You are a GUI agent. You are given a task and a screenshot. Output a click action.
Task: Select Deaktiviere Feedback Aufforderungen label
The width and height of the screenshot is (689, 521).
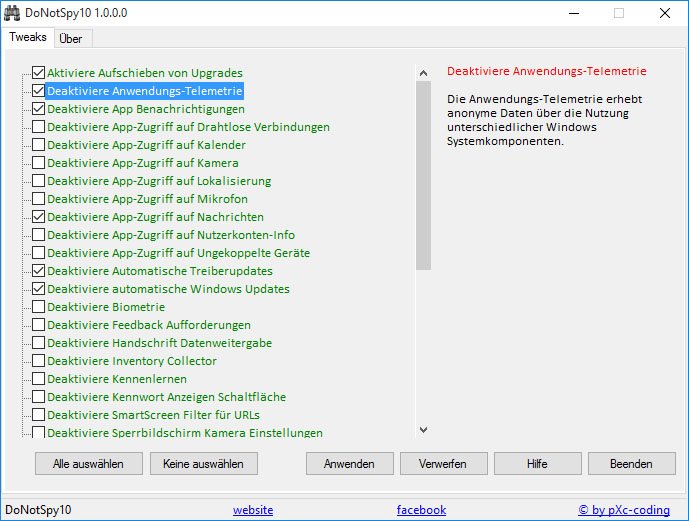point(149,325)
